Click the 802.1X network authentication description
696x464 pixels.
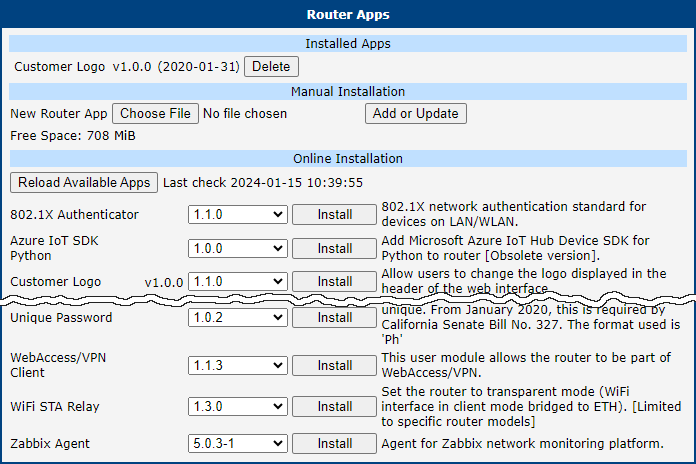coord(514,214)
